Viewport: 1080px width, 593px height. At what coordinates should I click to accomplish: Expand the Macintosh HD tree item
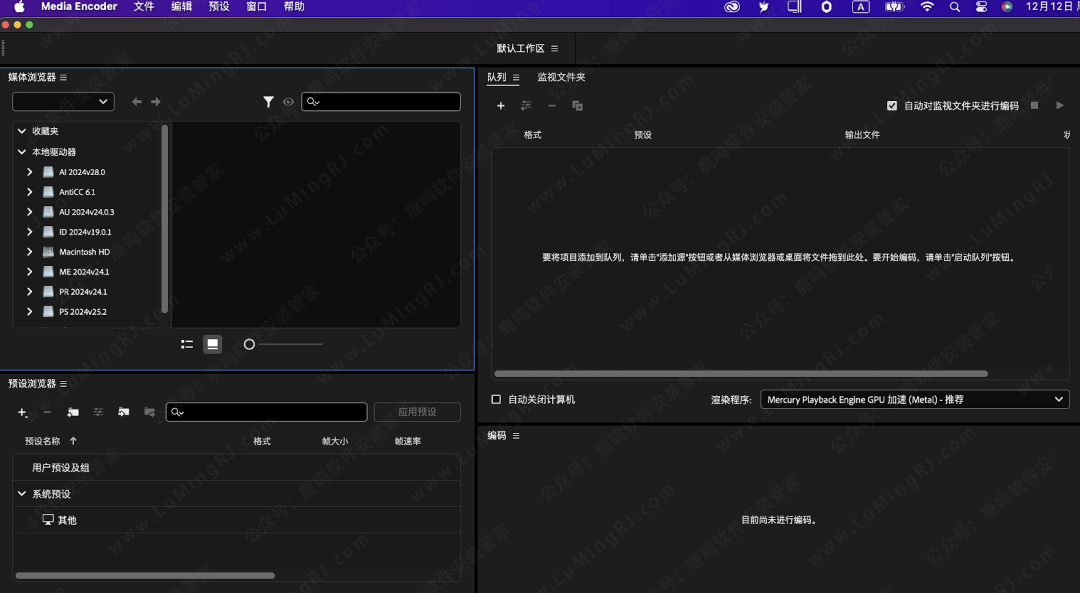(x=28, y=251)
